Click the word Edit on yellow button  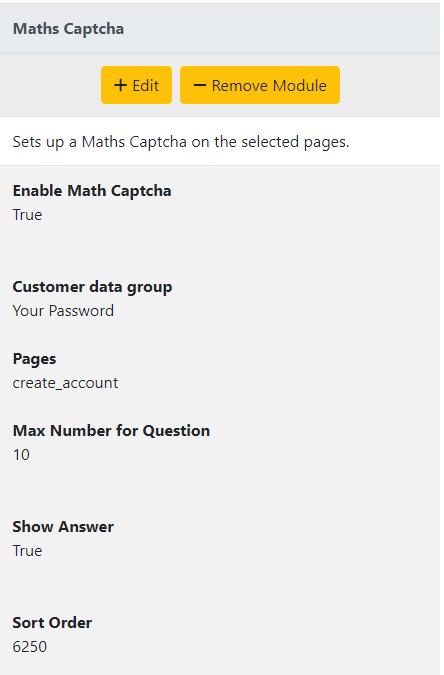pos(146,85)
